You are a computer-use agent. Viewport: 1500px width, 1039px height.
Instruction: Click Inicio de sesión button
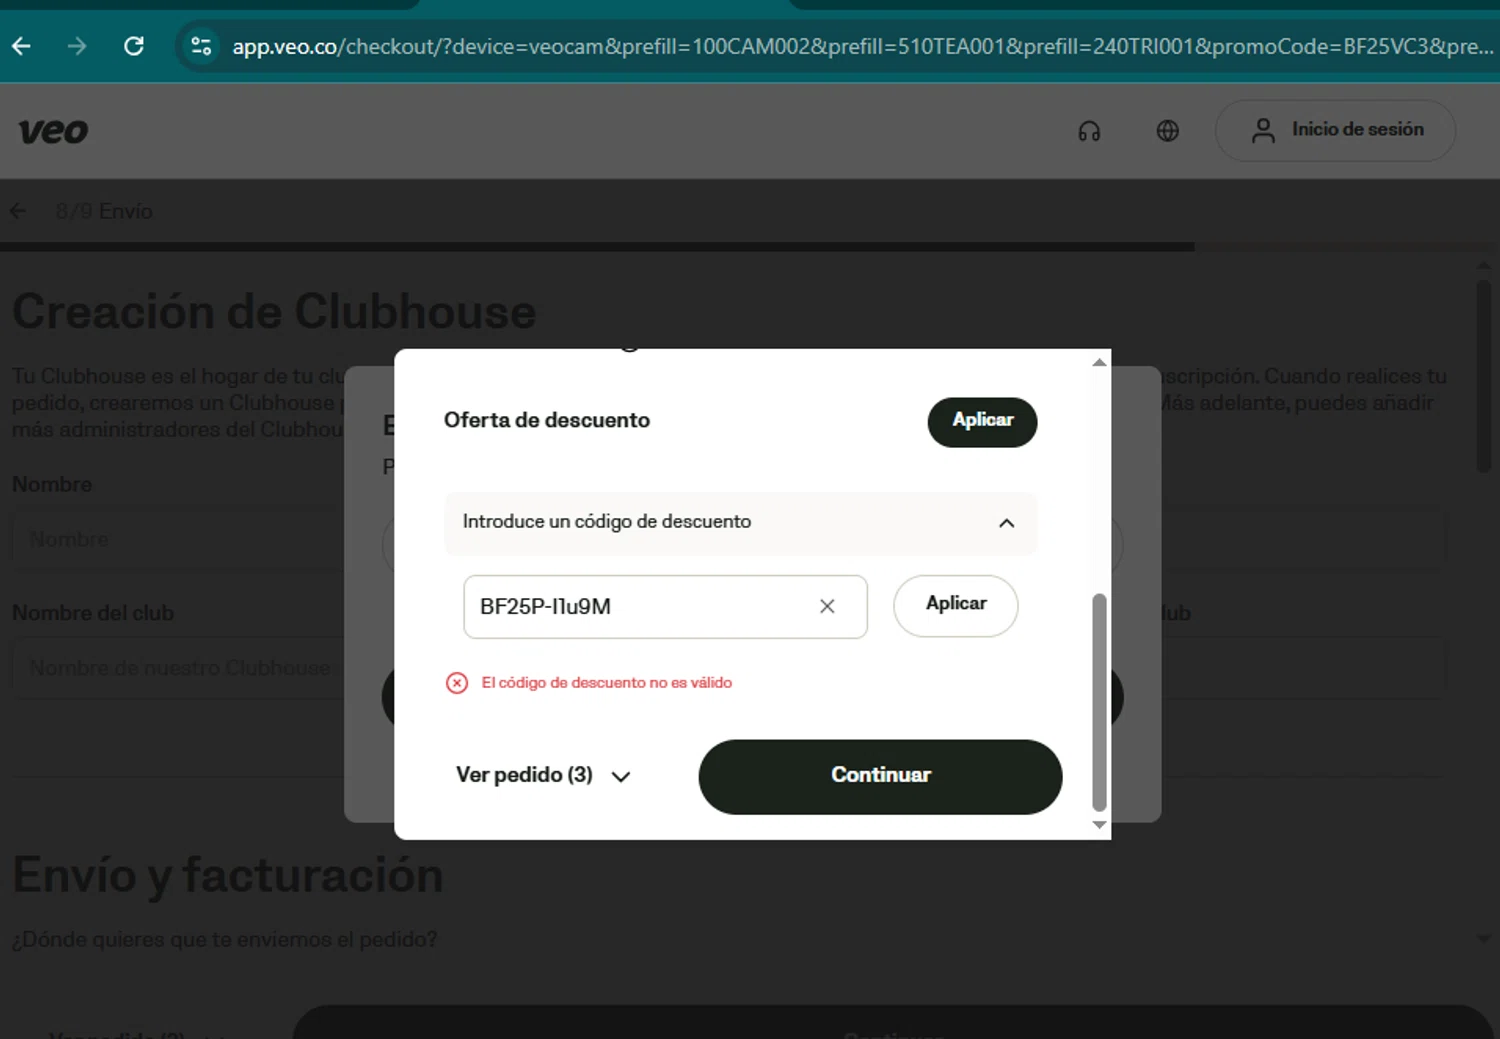point(1335,130)
